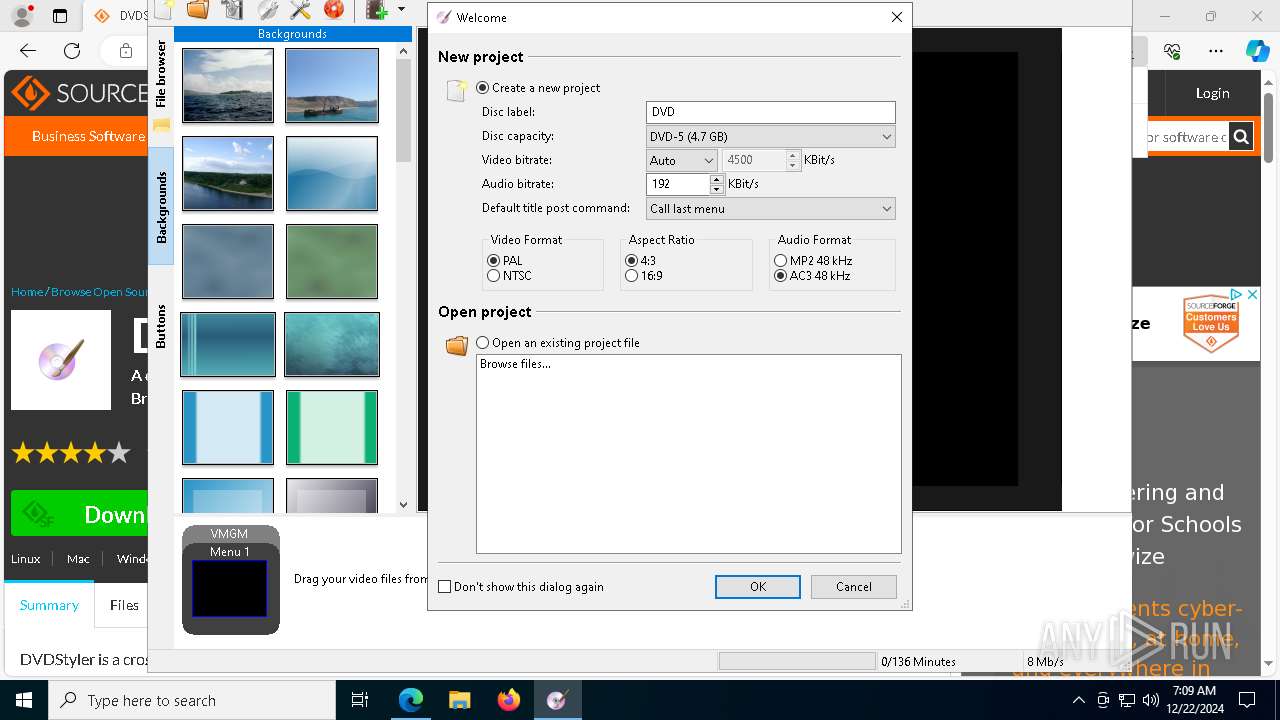Image resolution: width=1280 pixels, height=720 pixels.
Task: Select NTSC video format
Action: point(493,276)
